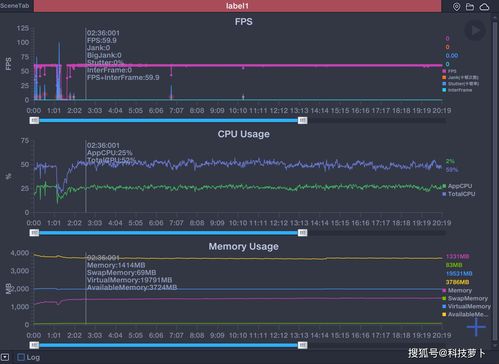Image resolution: width=499 pixels, height=364 pixels.
Task: Open the folder icon in top-right header
Action: (x=470, y=7)
